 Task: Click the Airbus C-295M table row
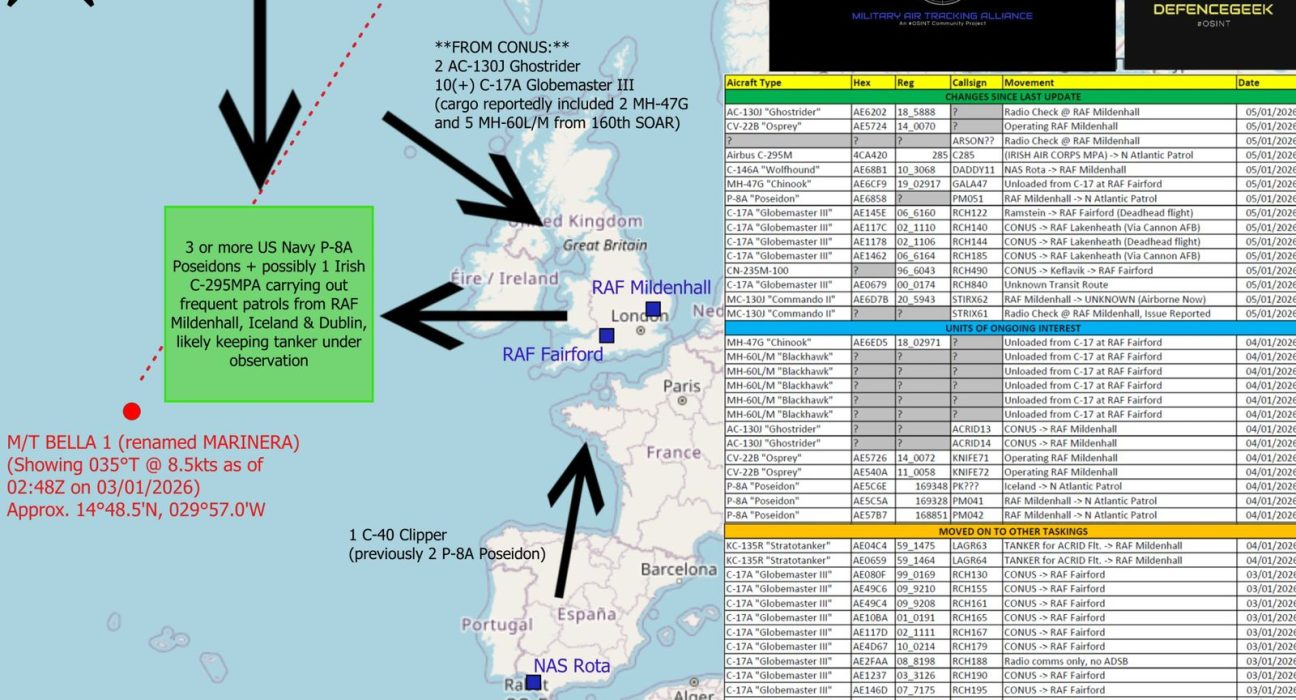[x=1010, y=155]
